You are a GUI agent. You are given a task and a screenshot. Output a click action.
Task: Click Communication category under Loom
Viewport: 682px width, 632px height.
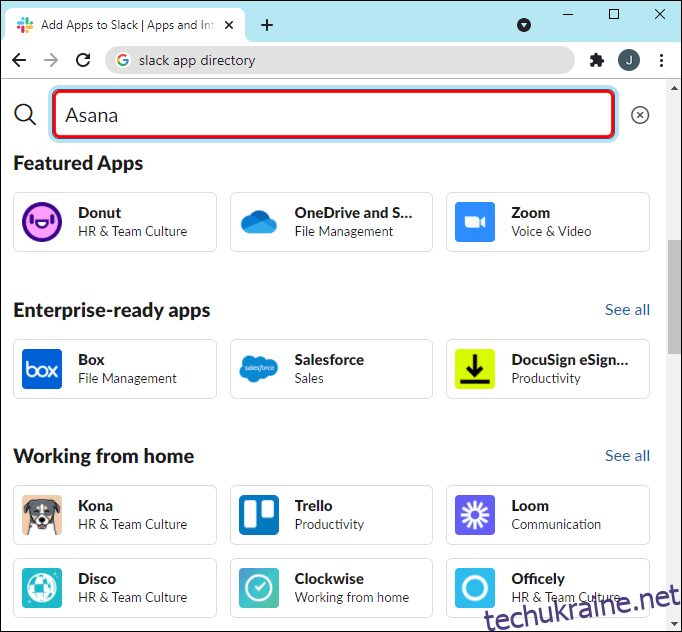556,524
